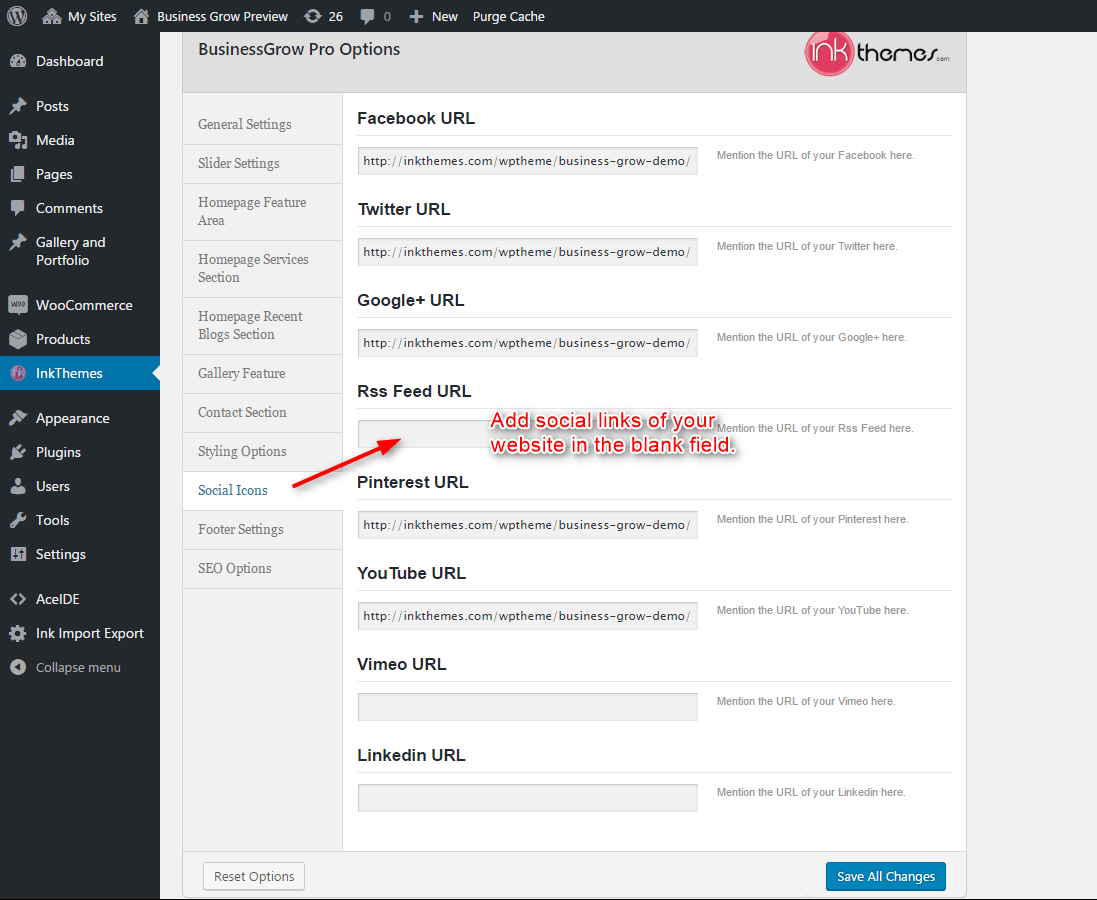Click Purge Cache in admin bar

point(509,16)
